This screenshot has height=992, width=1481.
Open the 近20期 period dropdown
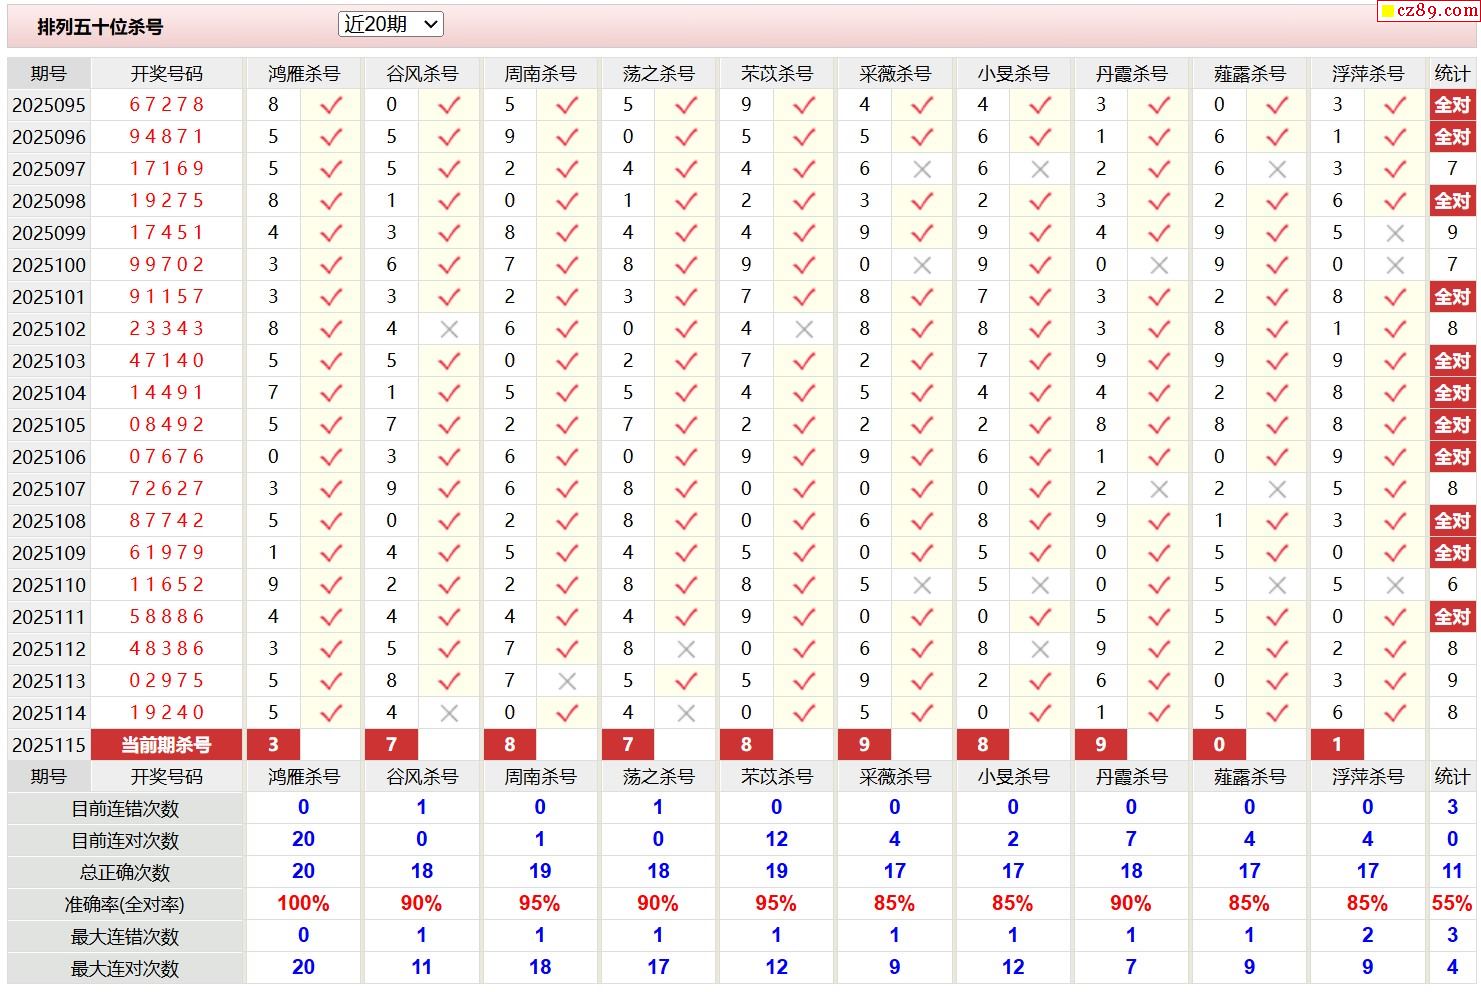391,24
